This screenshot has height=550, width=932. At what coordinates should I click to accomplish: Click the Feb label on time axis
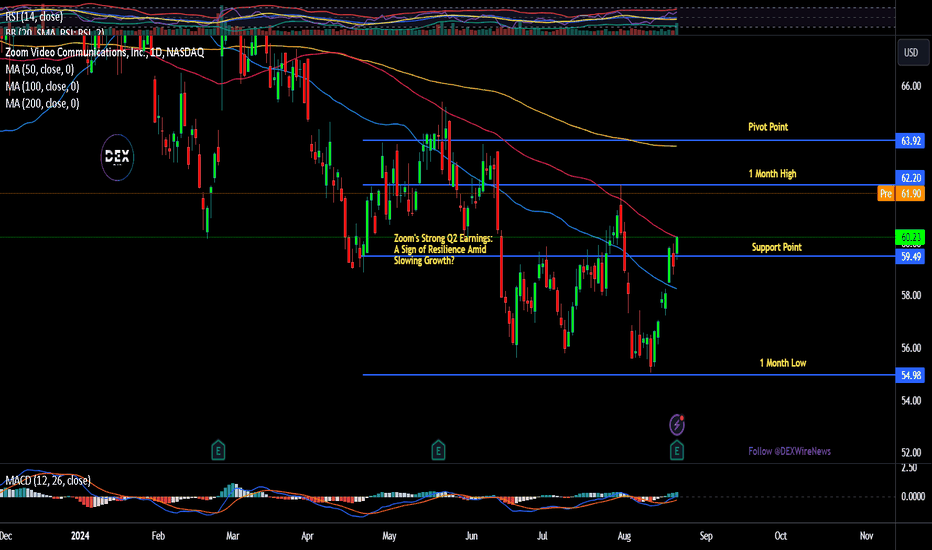pos(158,536)
